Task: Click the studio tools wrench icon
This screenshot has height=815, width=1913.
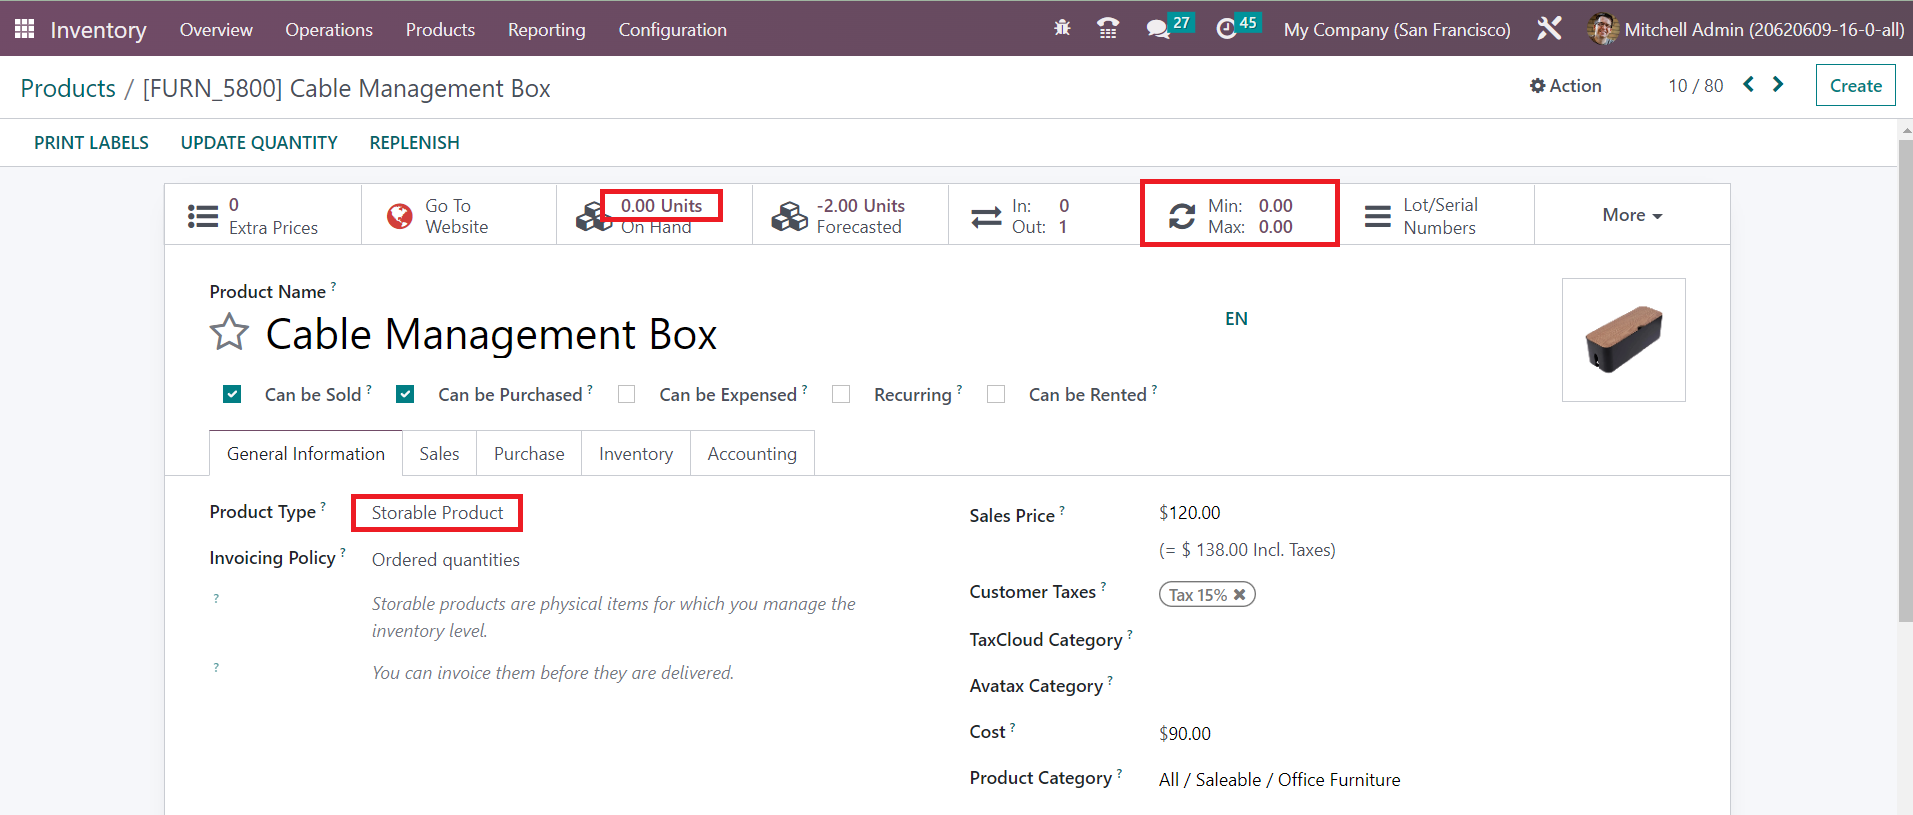Action: [x=1549, y=28]
